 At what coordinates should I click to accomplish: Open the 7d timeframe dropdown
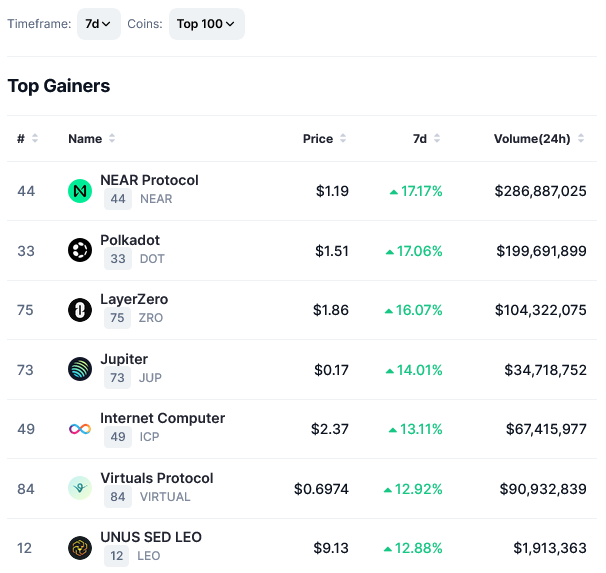point(98,24)
